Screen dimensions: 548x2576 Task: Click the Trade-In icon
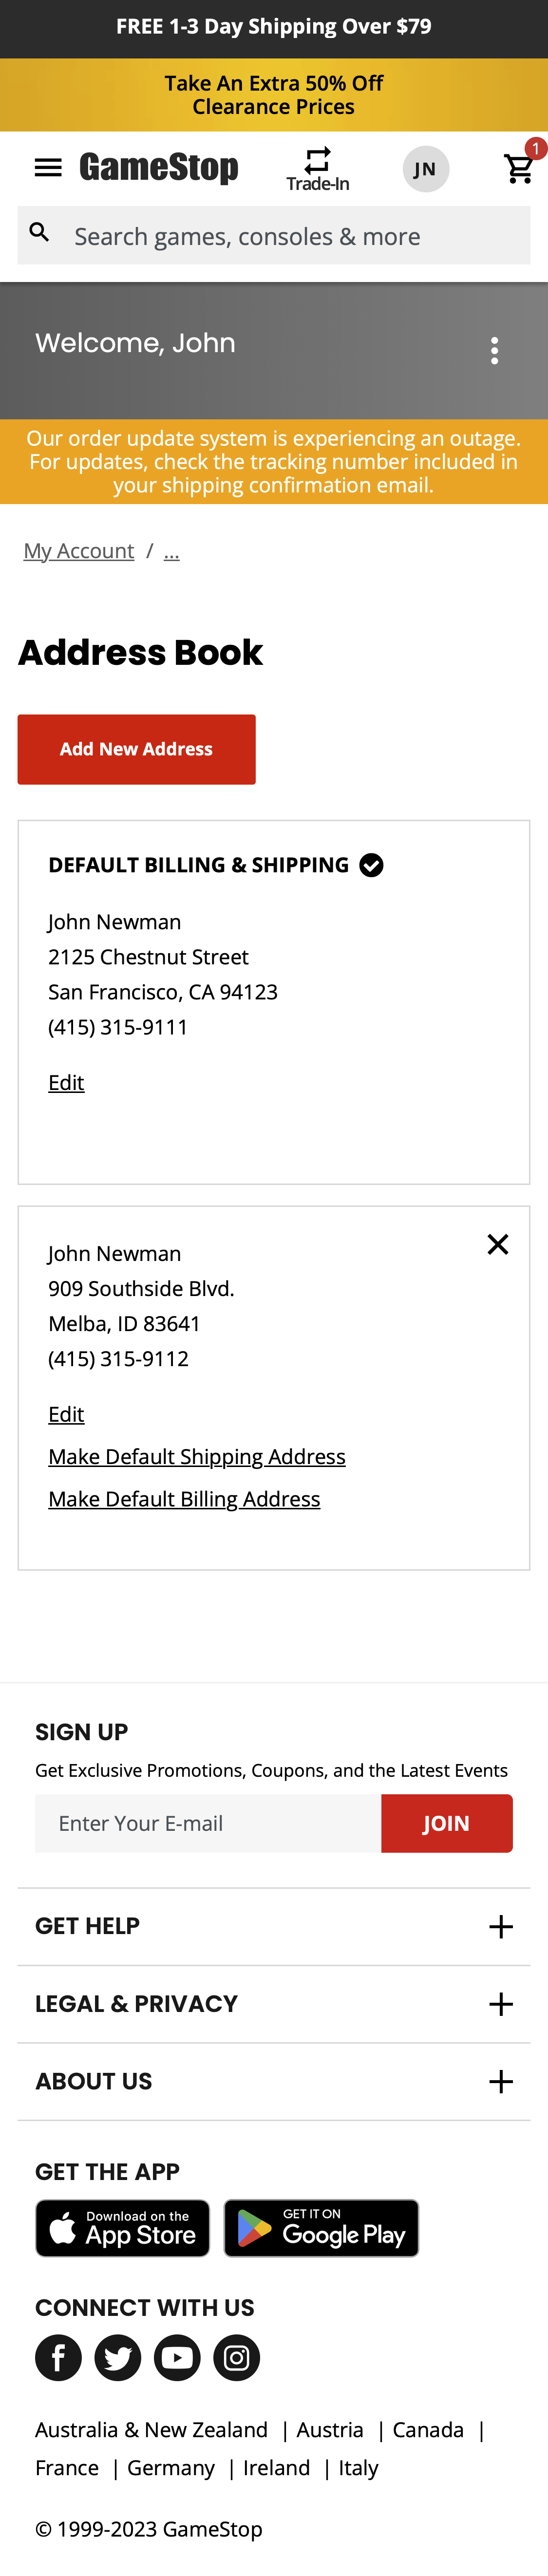317,168
